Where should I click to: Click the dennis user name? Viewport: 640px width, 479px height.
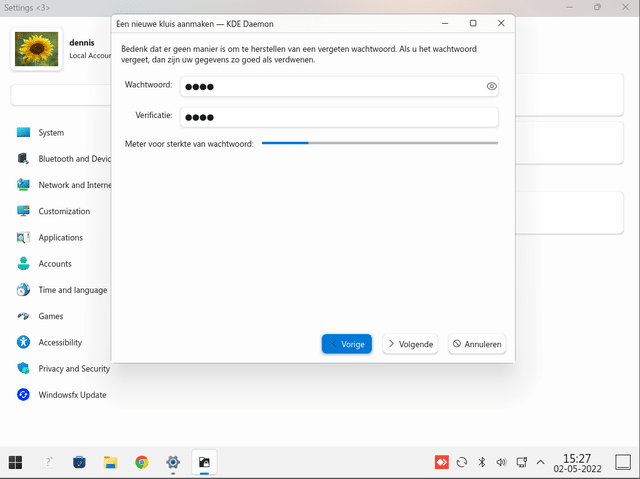(82, 42)
